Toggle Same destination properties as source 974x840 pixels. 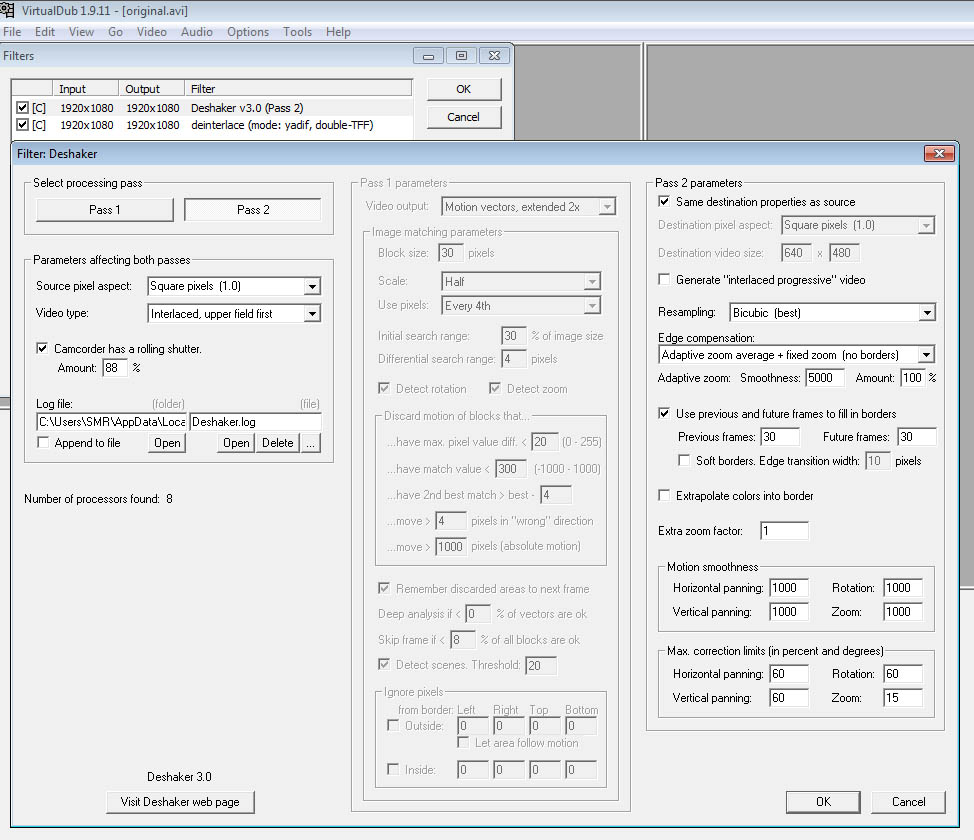coord(664,201)
